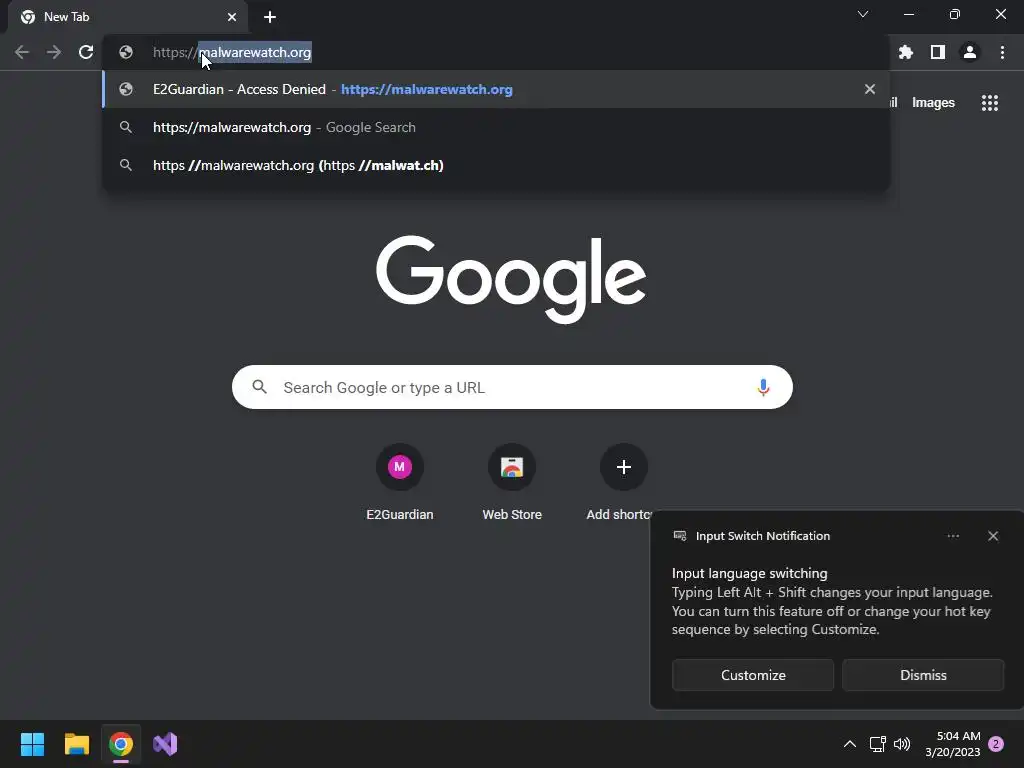The width and height of the screenshot is (1024, 768).
Task: Open Visual Studio from the taskbar
Action: (x=165, y=744)
